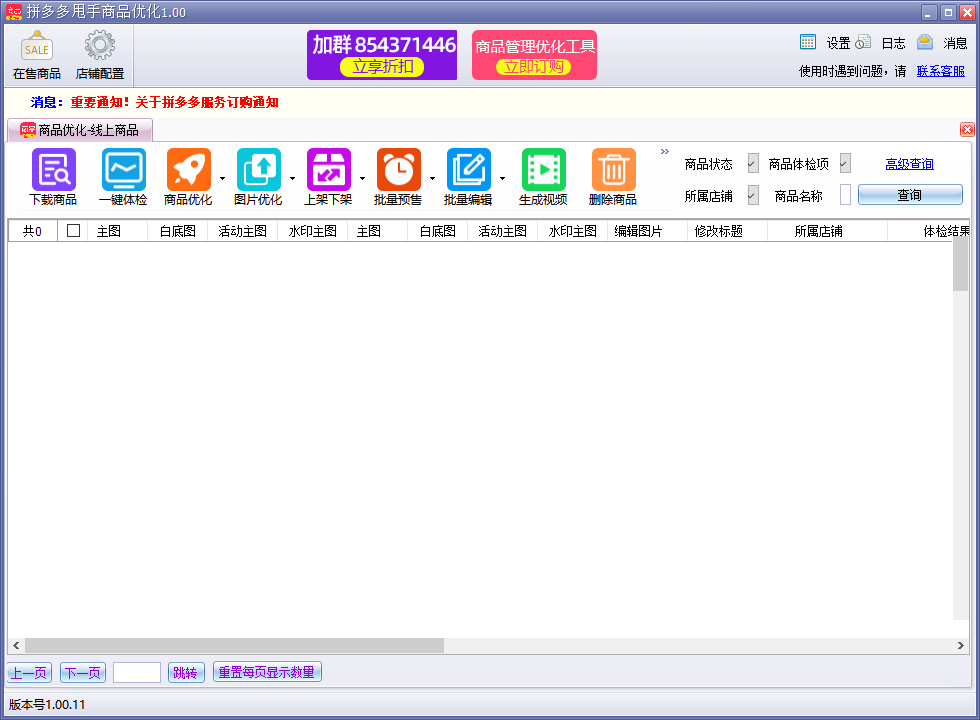Click the 商品名称 input field
The height and width of the screenshot is (720, 980).
[845, 195]
